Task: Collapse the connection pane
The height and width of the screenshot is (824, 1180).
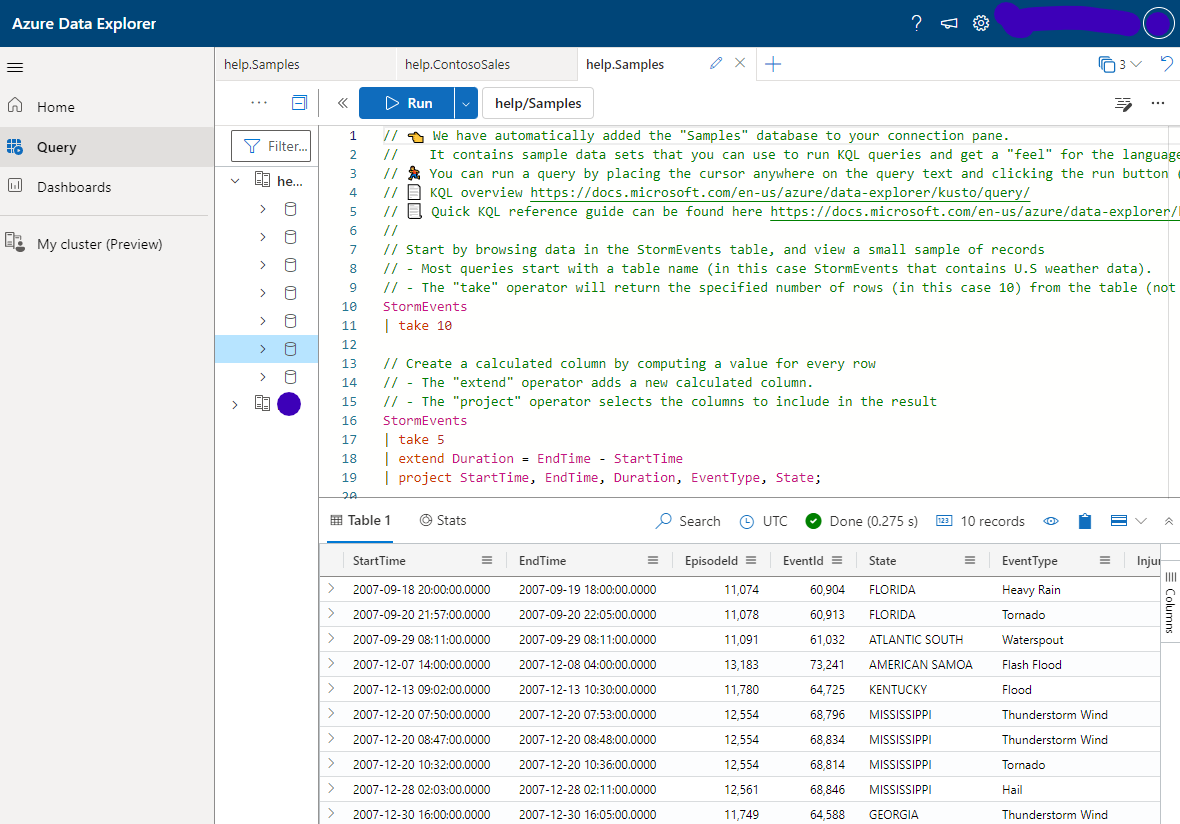Action: click(x=342, y=103)
